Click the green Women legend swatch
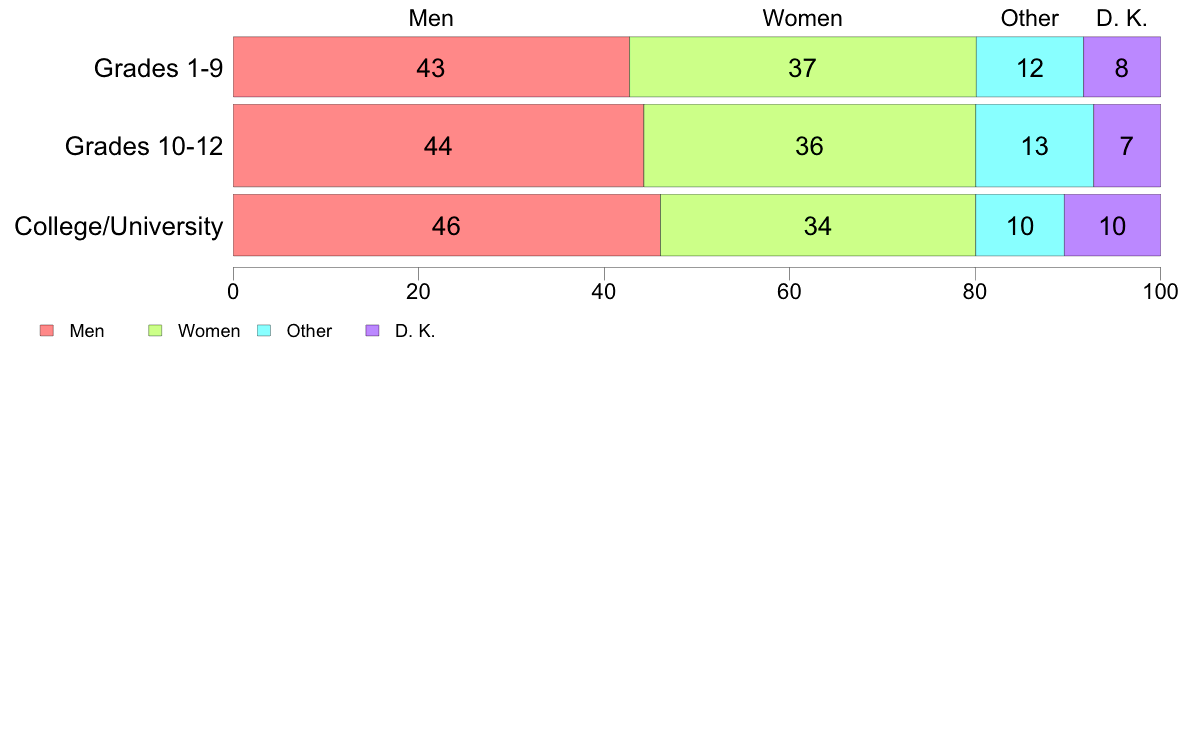The width and height of the screenshot is (1188, 736). tap(155, 330)
